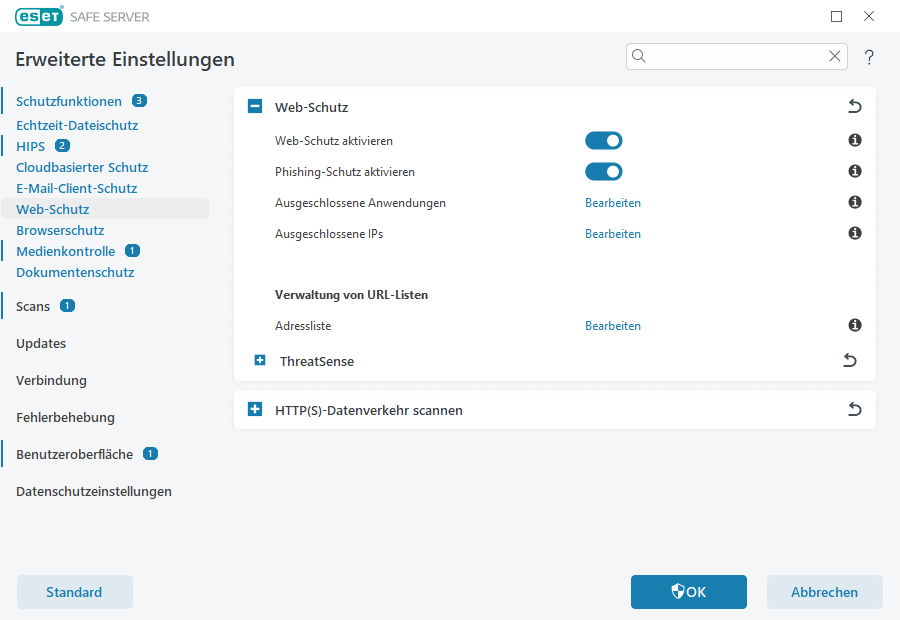Reset the HTTP(S)-Datenverkehr scannen section
900x620 pixels.
pos(853,409)
